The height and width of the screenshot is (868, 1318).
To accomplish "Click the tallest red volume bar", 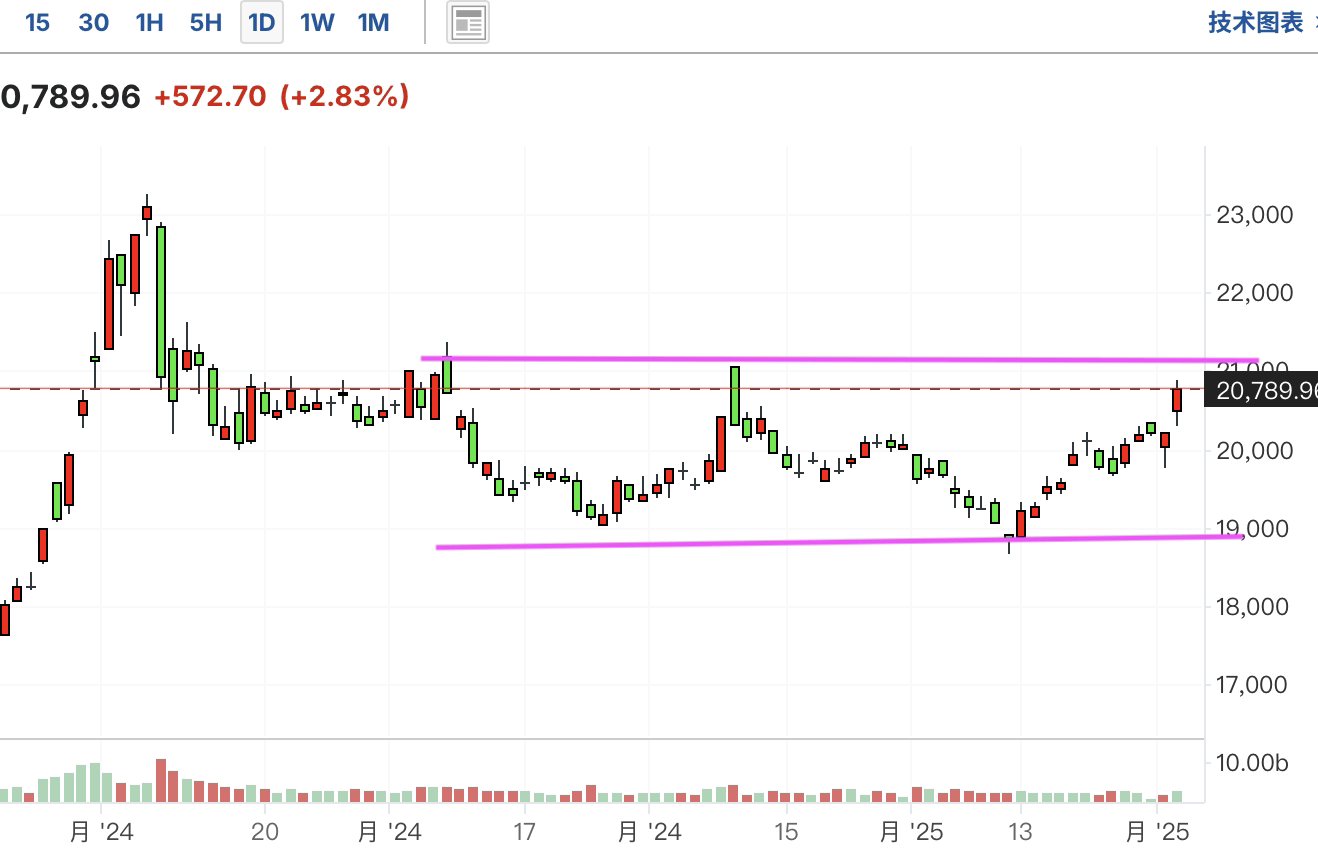I will click(x=160, y=781).
